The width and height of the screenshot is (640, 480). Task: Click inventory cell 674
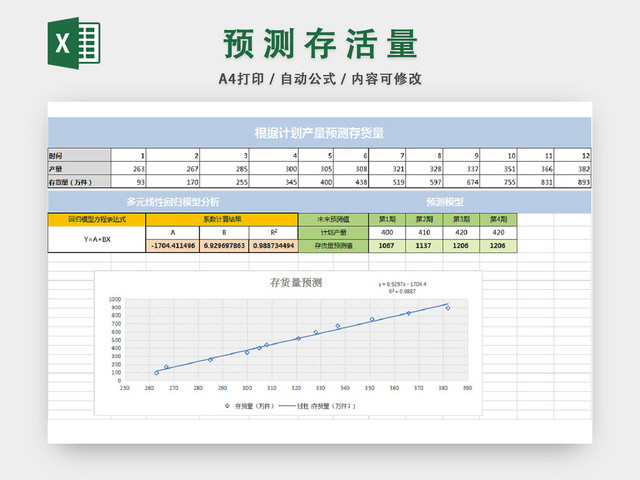(x=461, y=182)
